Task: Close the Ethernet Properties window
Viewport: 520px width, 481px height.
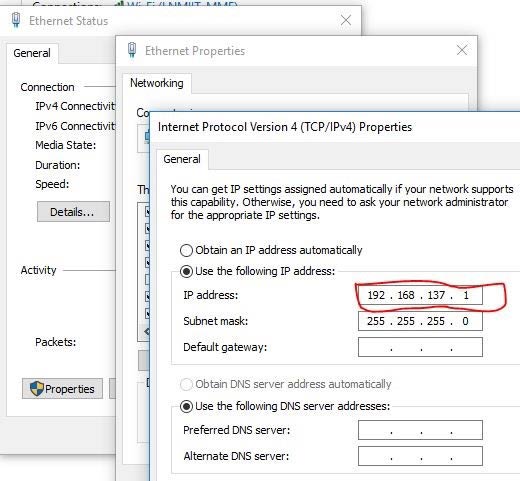Action: point(462,50)
